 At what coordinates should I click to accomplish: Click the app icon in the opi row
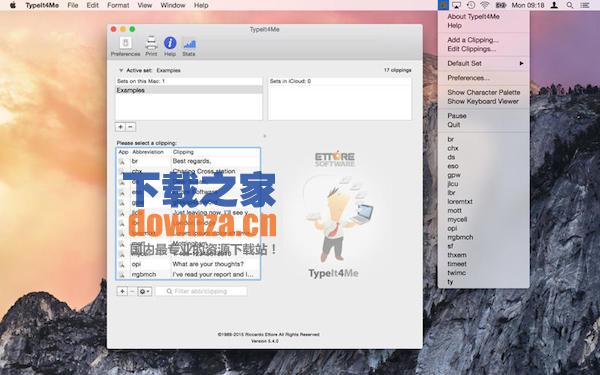click(122, 264)
